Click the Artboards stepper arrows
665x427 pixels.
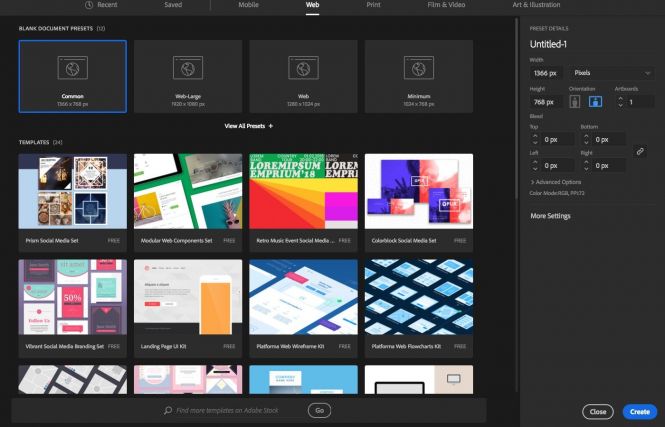[x=620, y=102]
